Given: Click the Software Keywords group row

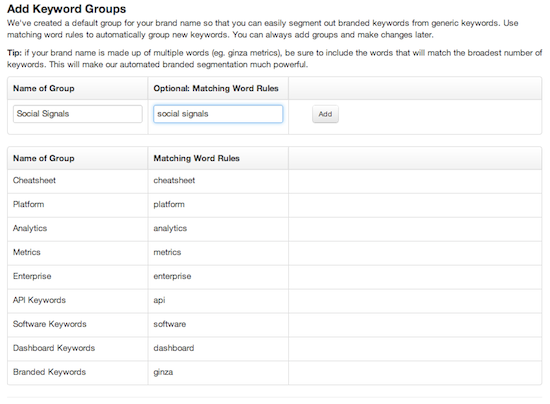Looking at the screenshot, I should 275,324.
